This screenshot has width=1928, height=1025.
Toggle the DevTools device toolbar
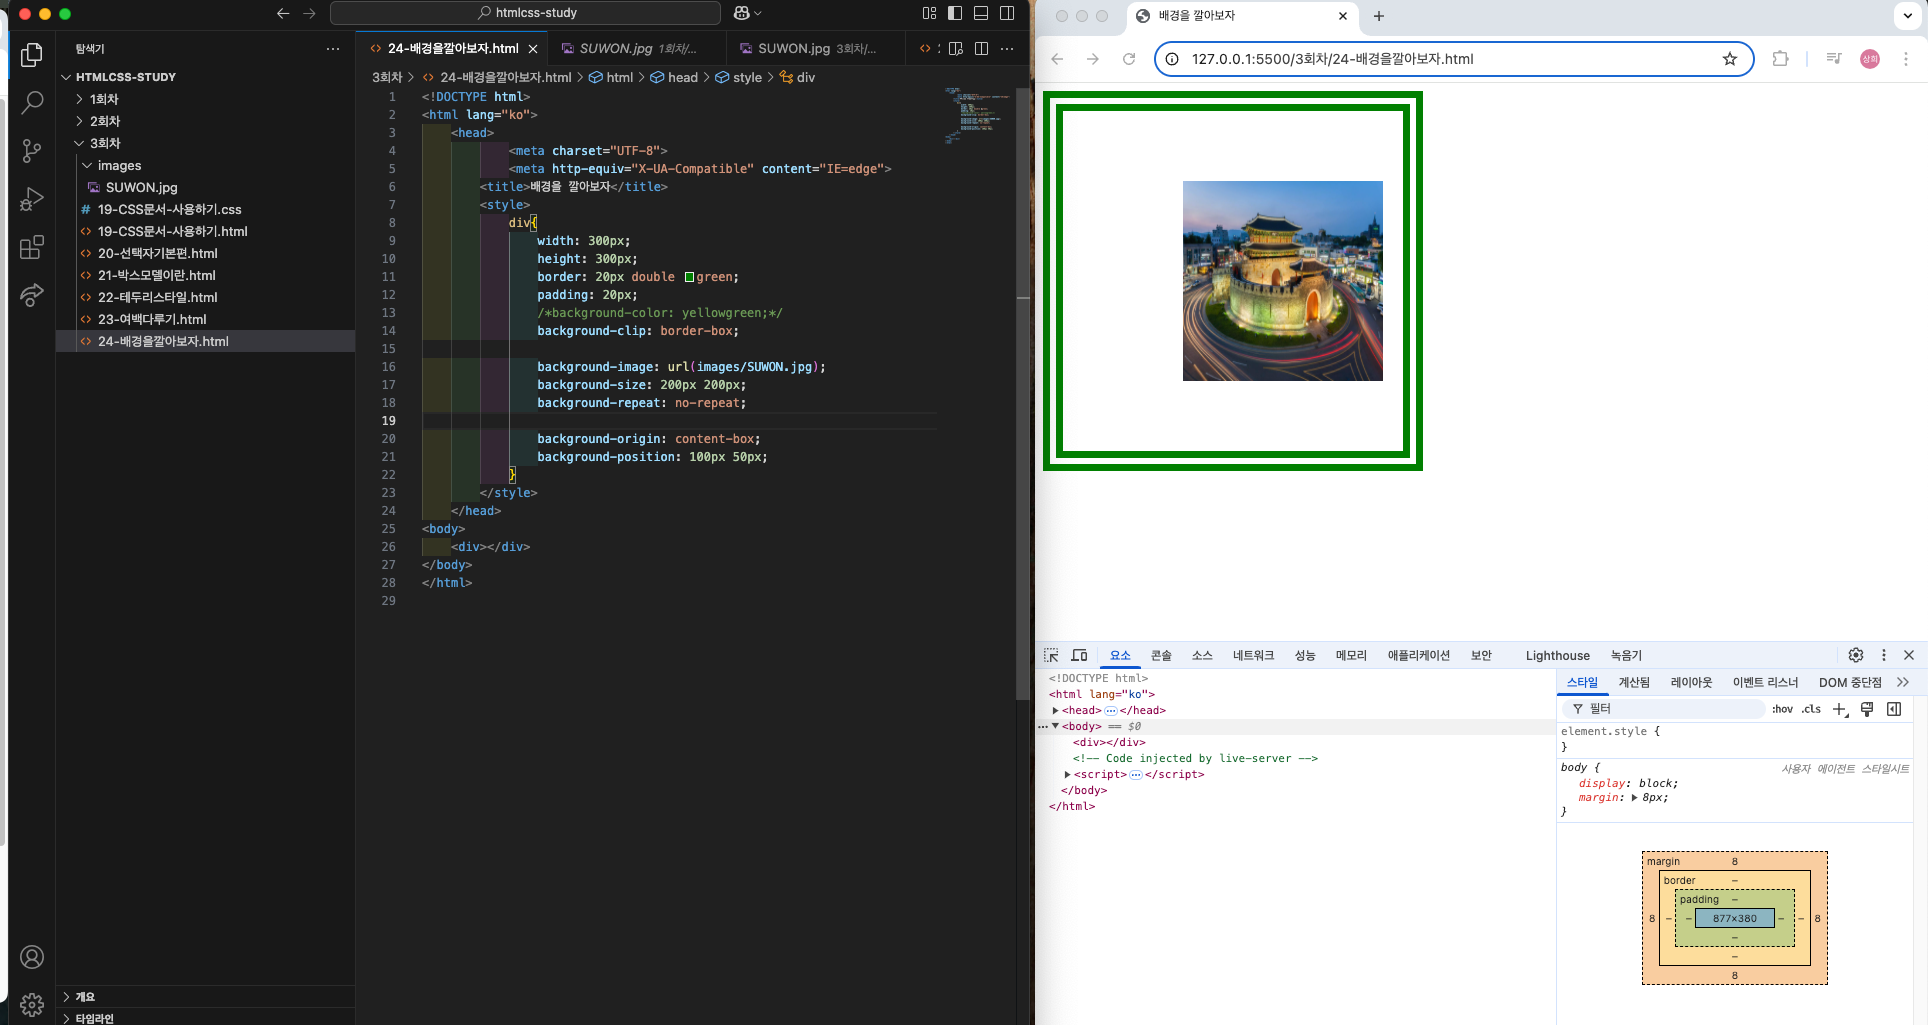pyautogui.click(x=1079, y=655)
